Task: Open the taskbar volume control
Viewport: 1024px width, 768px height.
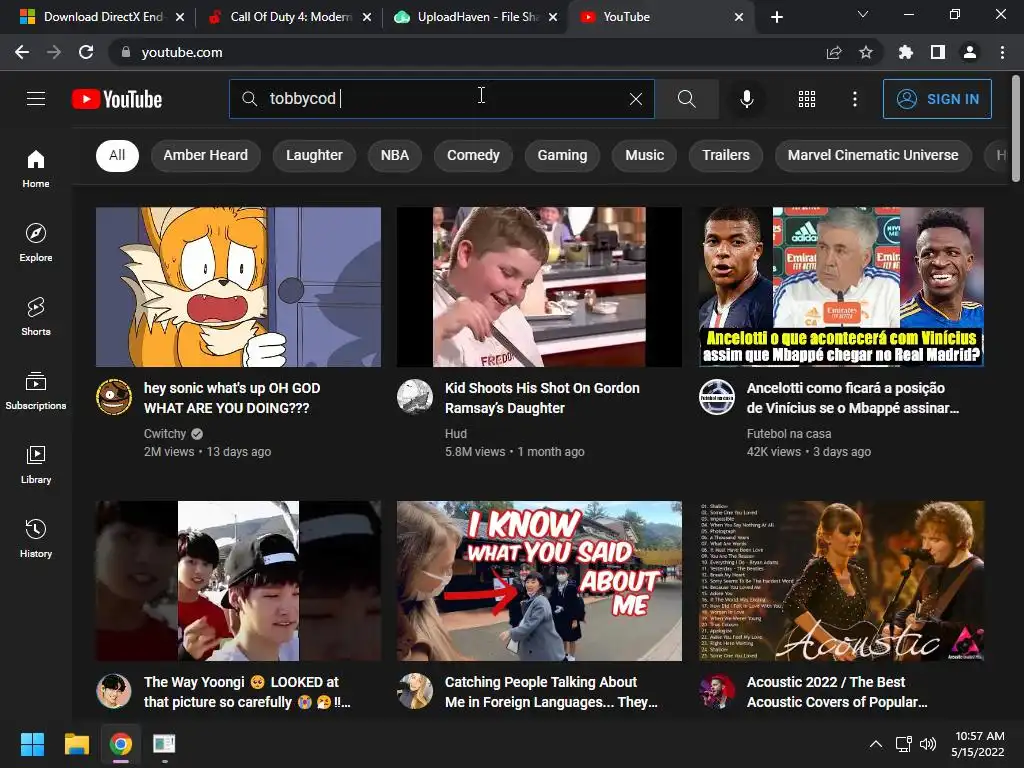Action: point(928,744)
